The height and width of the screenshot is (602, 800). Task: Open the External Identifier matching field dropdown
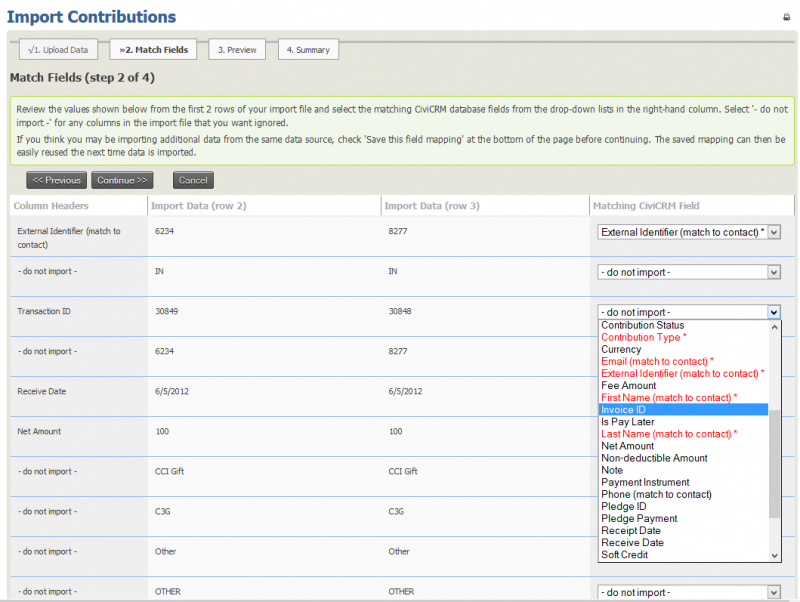(x=689, y=232)
